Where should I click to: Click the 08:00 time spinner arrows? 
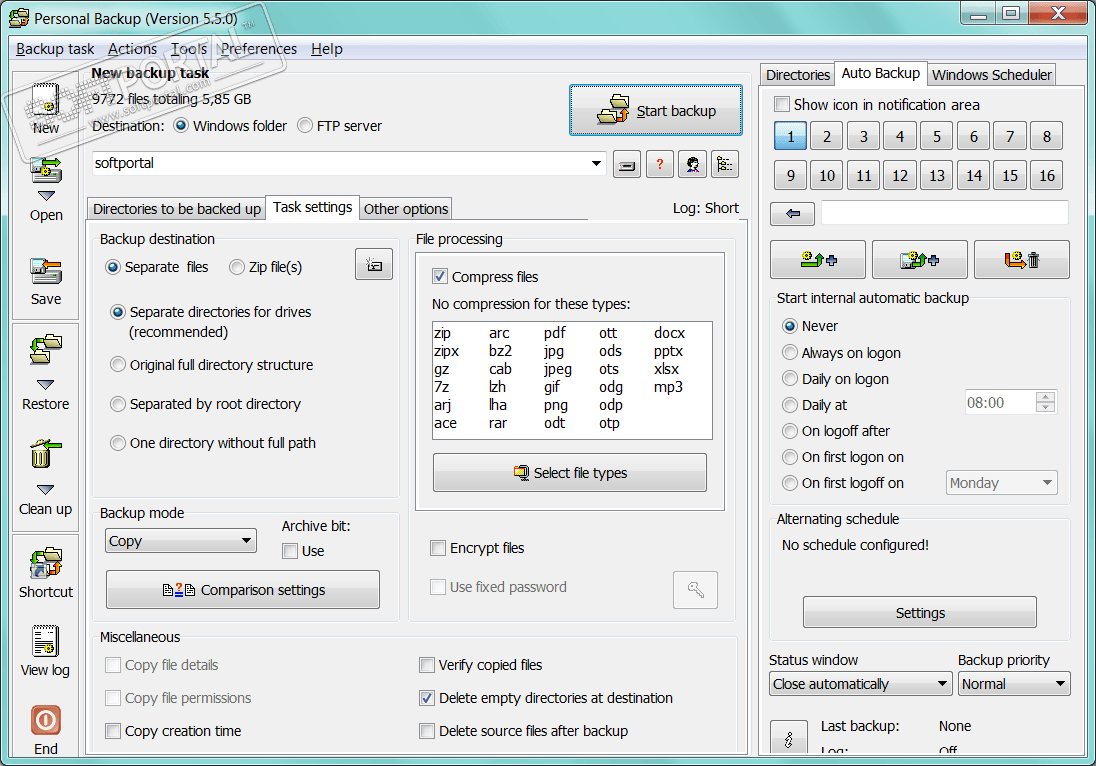pyautogui.click(x=1046, y=402)
